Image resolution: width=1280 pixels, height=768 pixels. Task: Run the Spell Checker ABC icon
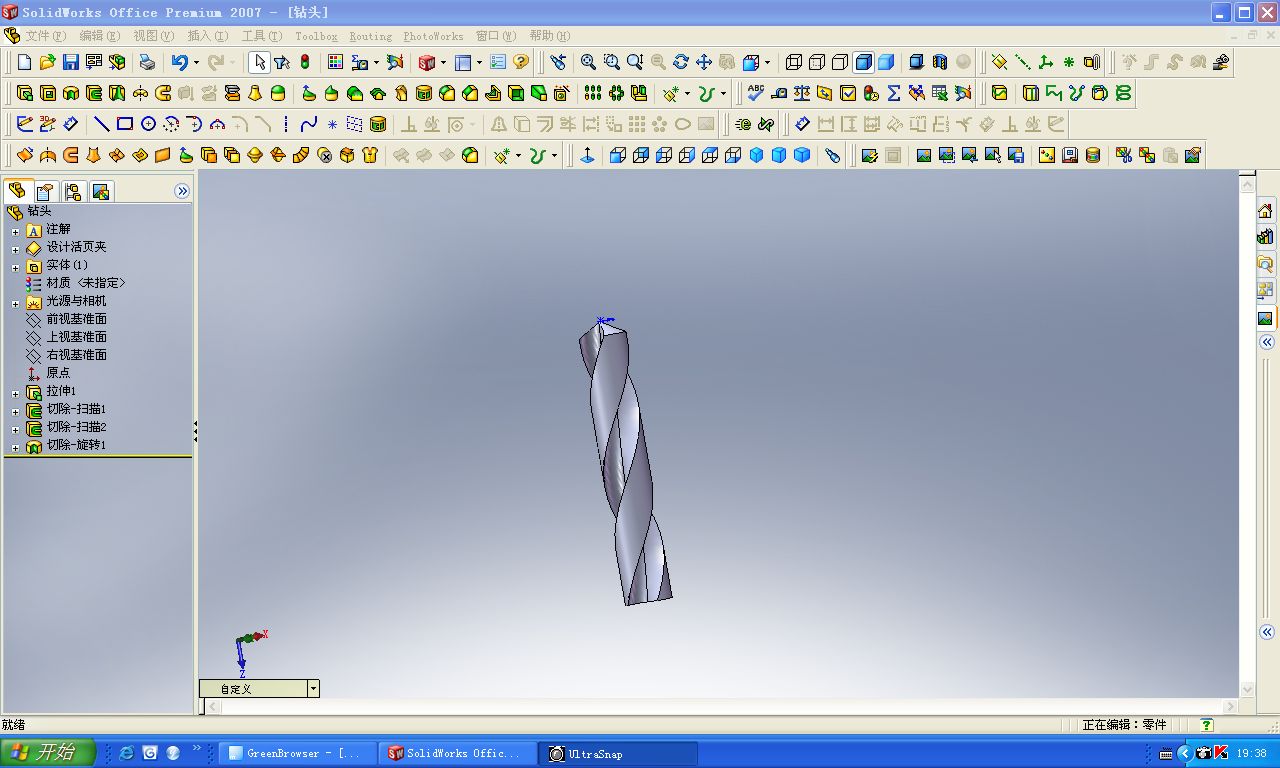click(756, 93)
